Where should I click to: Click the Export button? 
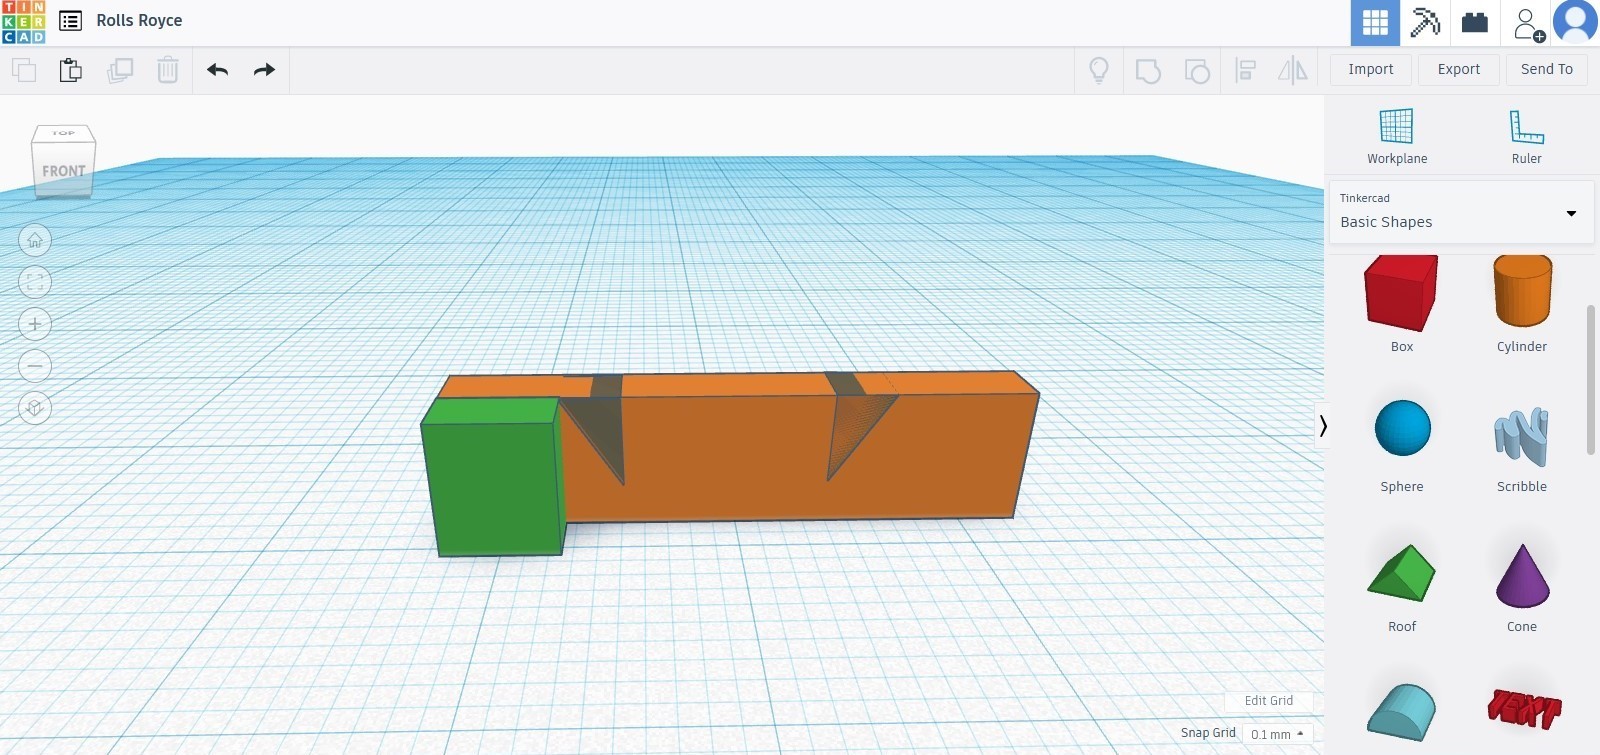[1459, 69]
